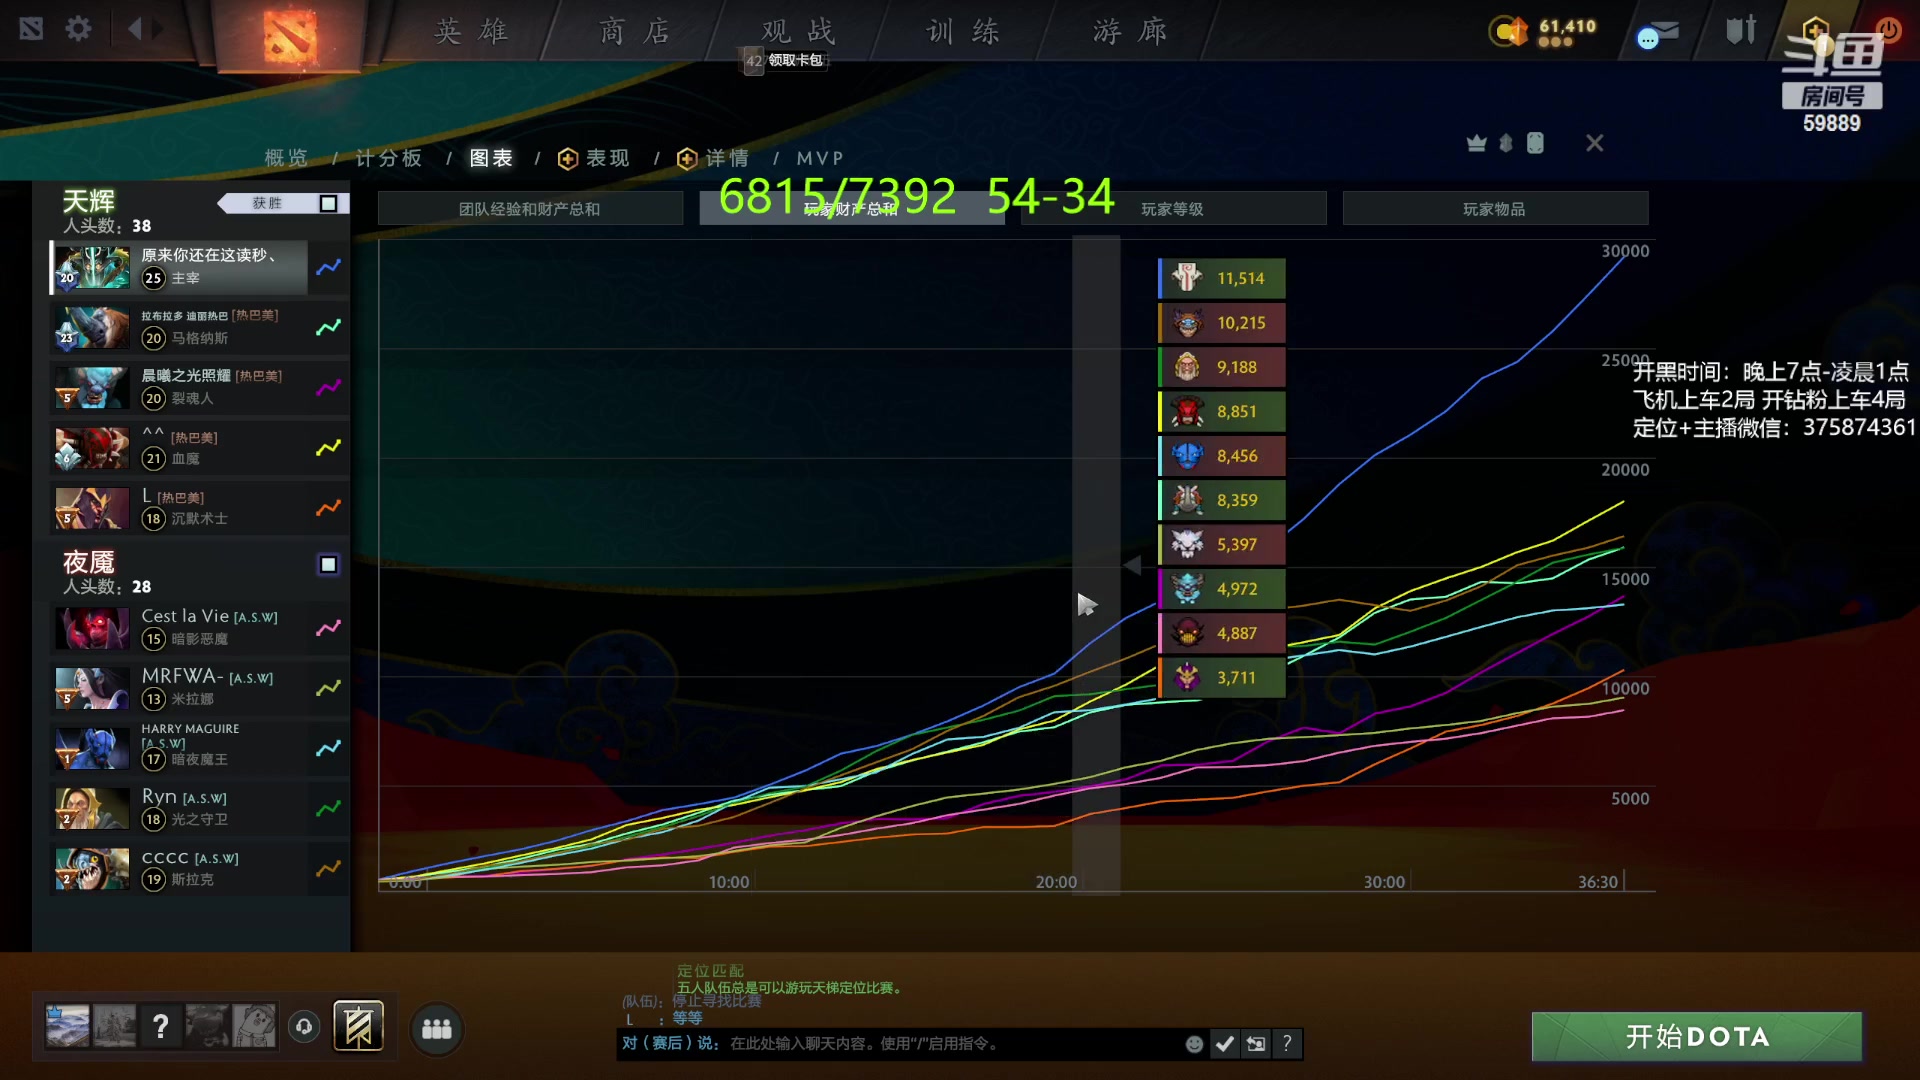1920x1080 pixels.
Task: Open the settings gear
Action: coord(78,28)
